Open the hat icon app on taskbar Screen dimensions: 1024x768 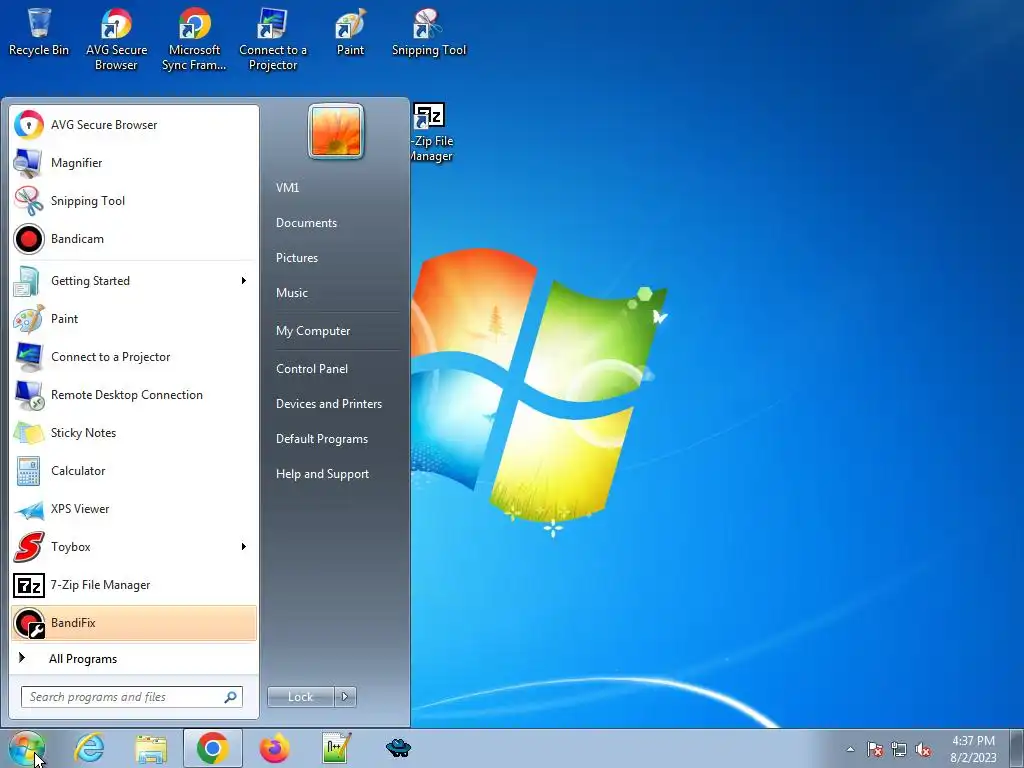[x=398, y=748]
